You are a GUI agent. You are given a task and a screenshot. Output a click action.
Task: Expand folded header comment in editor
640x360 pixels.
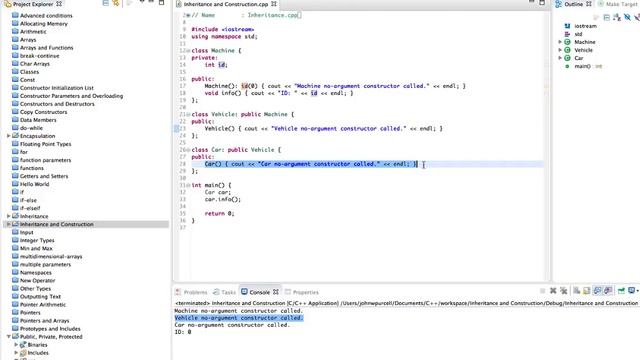click(x=188, y=15)
